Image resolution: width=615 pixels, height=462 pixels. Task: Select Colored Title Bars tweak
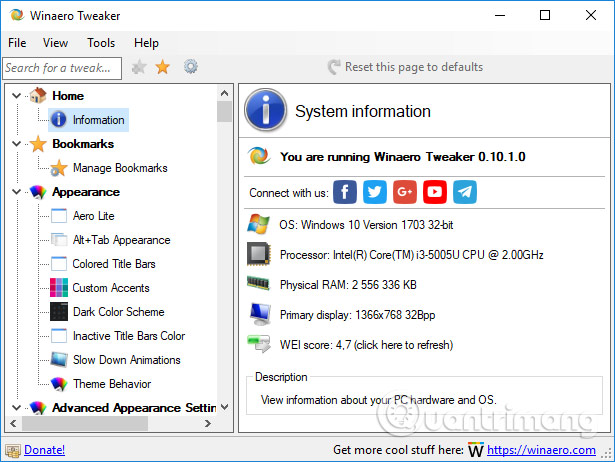tap(114, 264)
